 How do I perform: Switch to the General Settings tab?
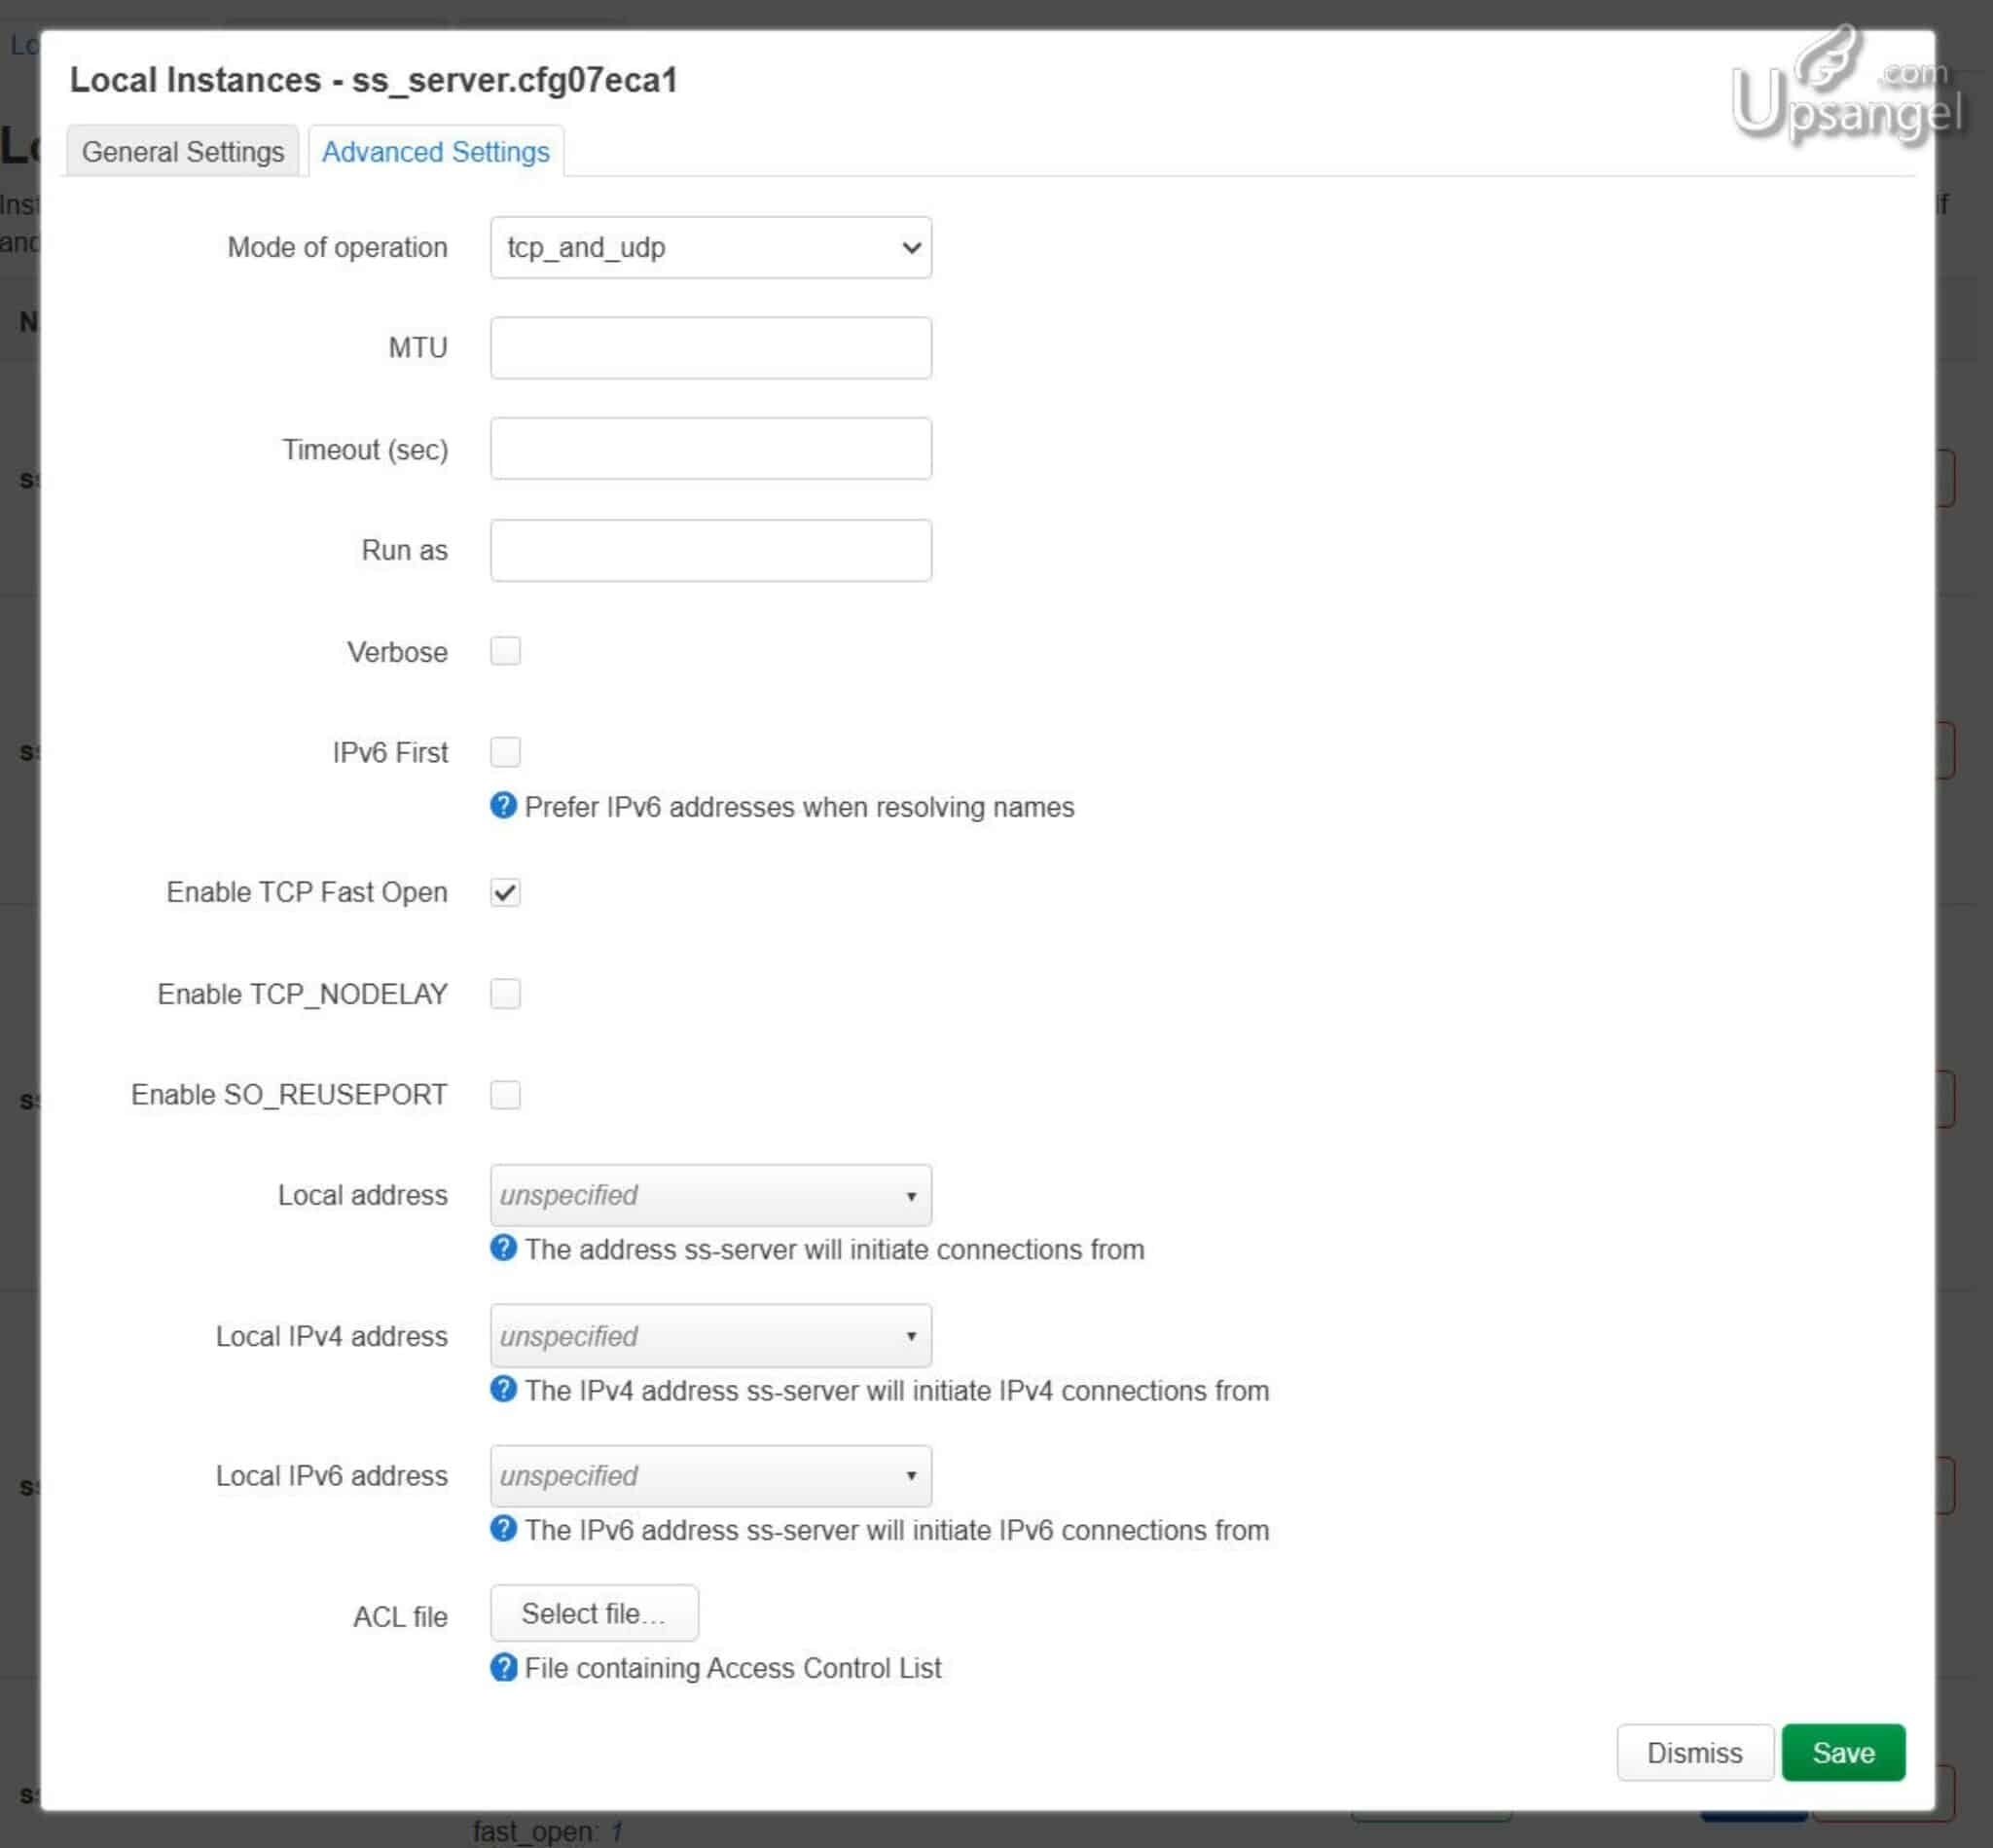click(x=181, y=151)
